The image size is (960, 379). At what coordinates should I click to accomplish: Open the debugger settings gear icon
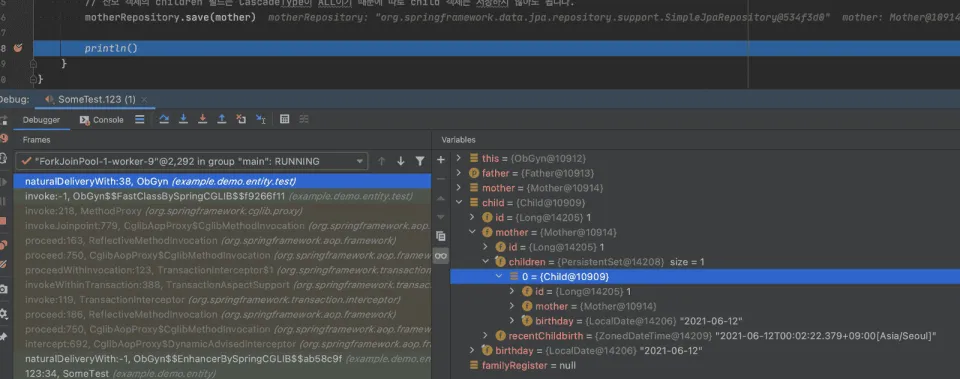pos(4,313)
